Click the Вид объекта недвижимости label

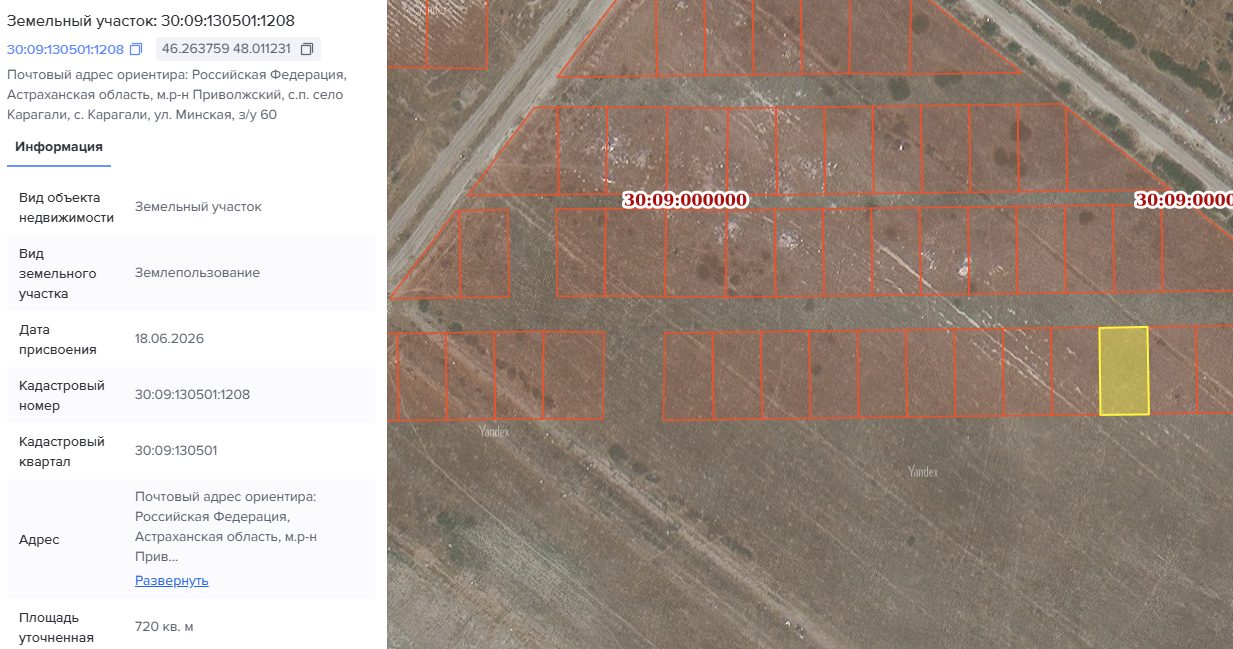pyautogui.click(x=67, y=207)
